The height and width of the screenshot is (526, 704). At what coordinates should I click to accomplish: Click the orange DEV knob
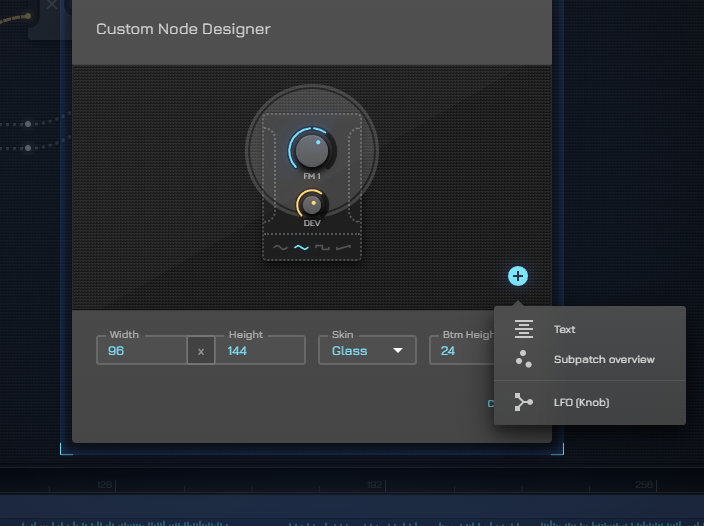pyautogui.click(x=311, y=204)
